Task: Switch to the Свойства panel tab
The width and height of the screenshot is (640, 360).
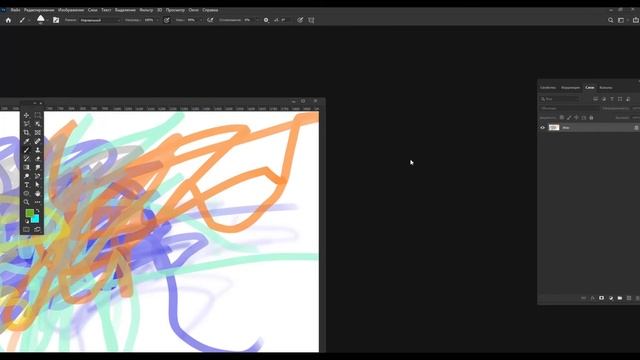Action: pyautogui.click(x=548, y=87)
